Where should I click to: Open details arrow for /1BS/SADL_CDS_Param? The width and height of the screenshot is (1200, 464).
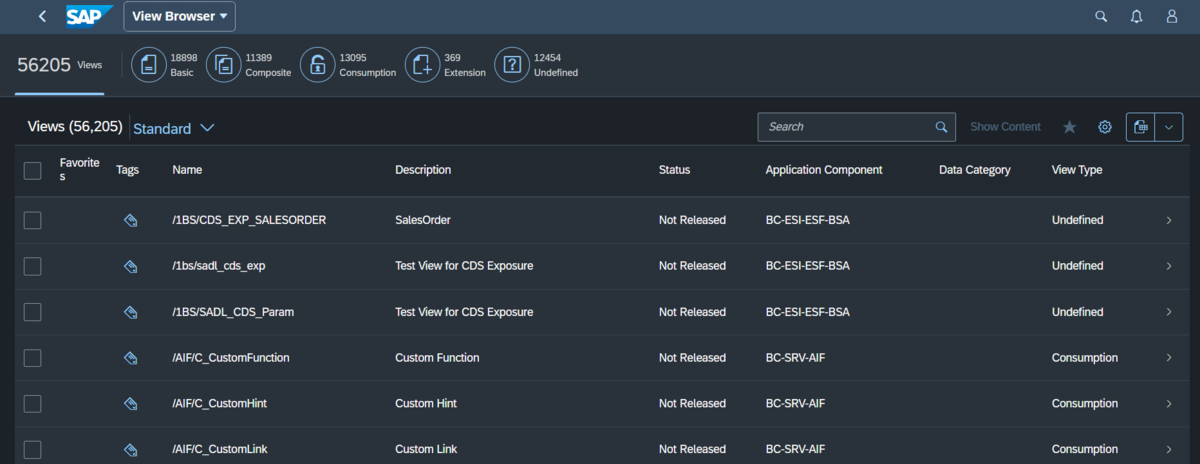1169,312
